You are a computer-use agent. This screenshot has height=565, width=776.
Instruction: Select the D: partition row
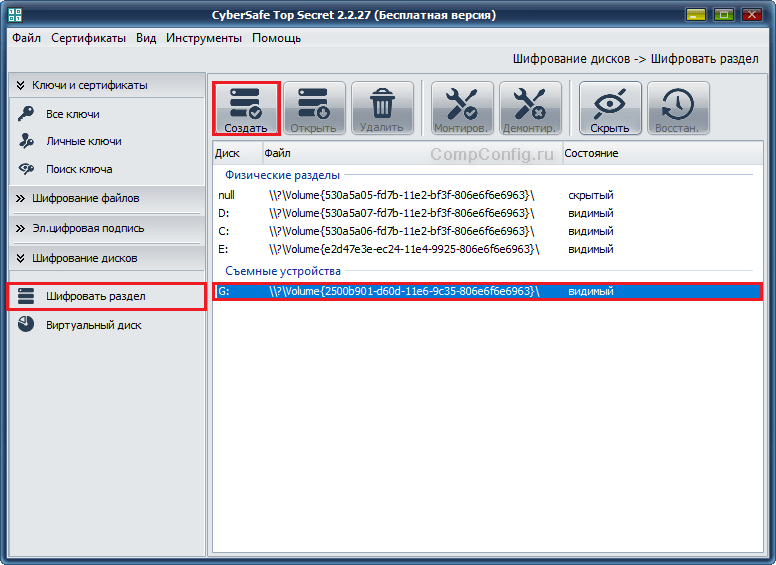(488, 213)
